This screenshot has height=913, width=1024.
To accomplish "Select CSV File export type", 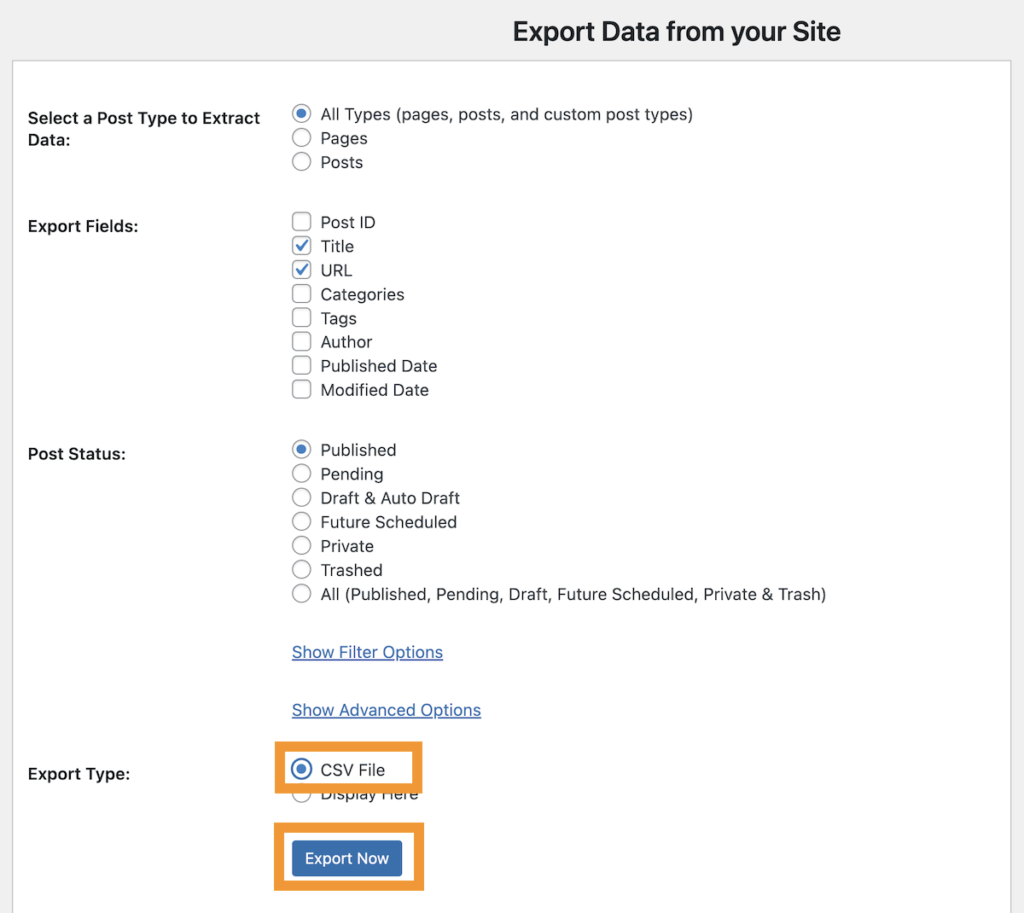I will pyautogui.click(x=303, y=768).
